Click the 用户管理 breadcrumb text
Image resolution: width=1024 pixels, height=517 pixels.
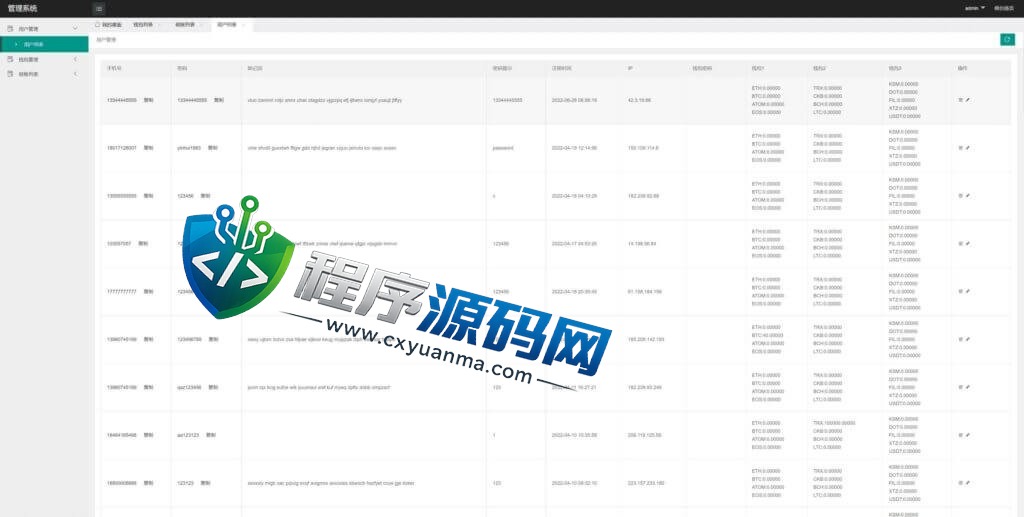click(106, 40)
